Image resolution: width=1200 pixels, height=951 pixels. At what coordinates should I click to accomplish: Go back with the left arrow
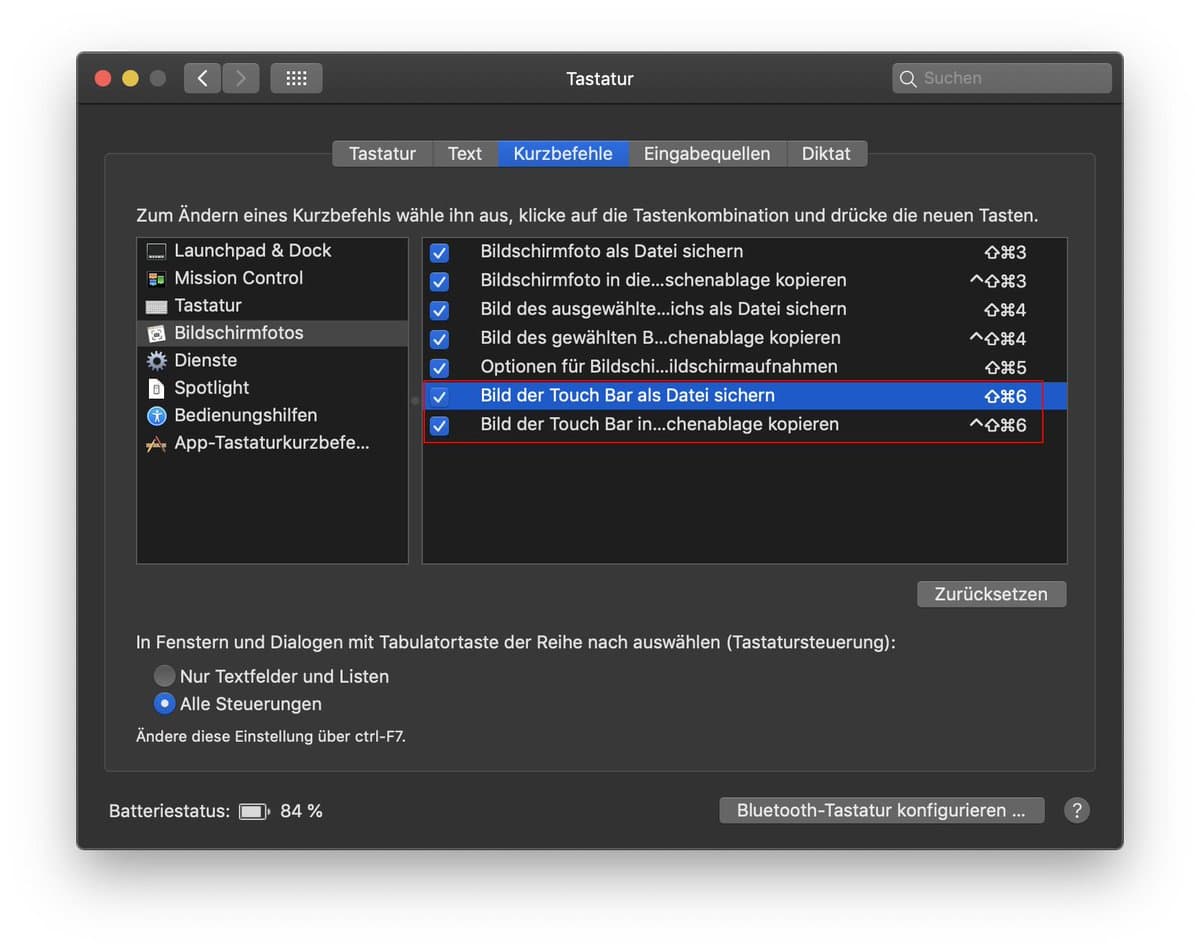203,78
